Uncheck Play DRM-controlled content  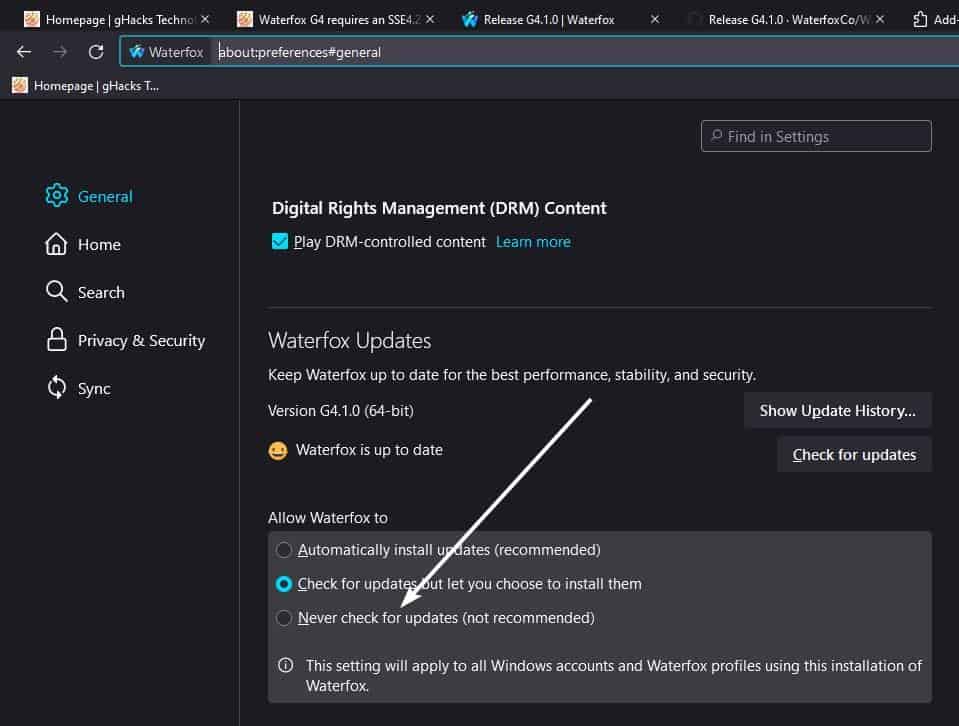(280, 241)
